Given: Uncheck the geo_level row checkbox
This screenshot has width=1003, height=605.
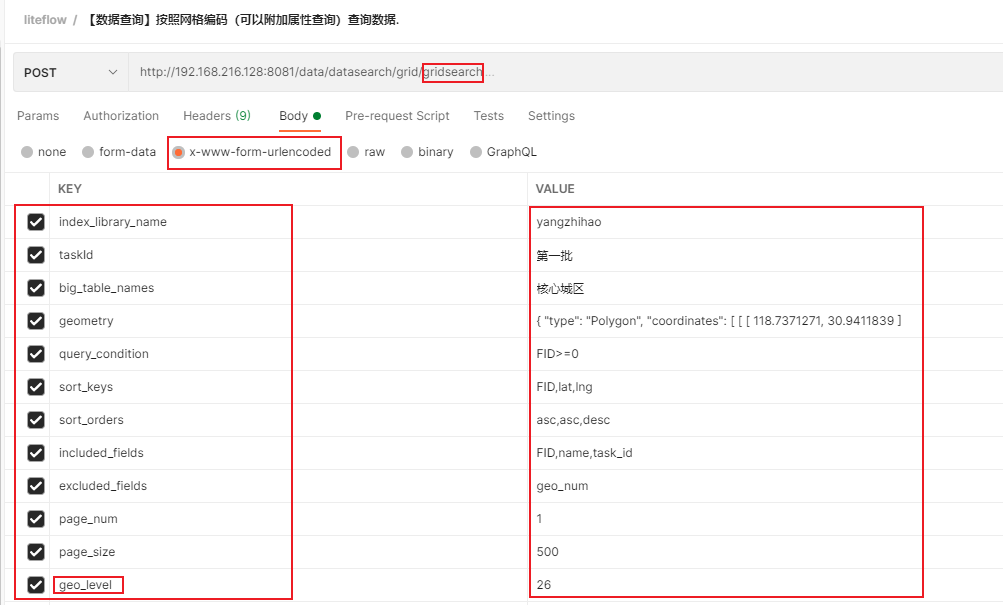Looking at the screenshot, I should 36,585.
